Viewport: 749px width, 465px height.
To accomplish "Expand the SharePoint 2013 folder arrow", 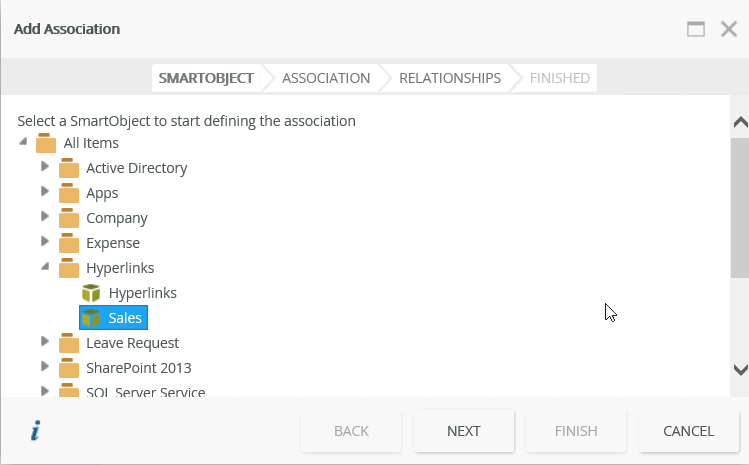I will 45,366.
